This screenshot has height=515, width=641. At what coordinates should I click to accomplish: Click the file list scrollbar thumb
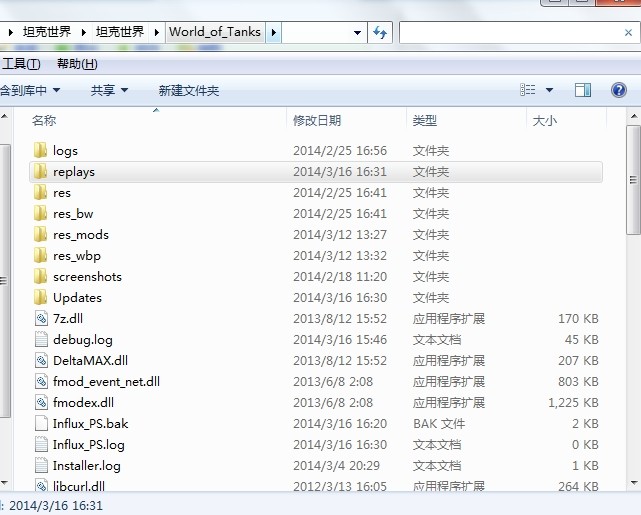point(633,180)
